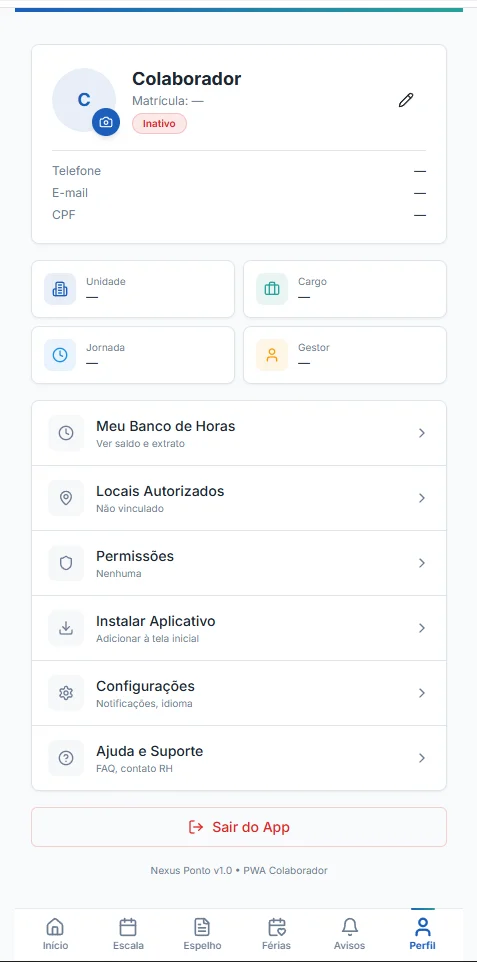Click the Locais Autorizados title

tap(160, 491)
